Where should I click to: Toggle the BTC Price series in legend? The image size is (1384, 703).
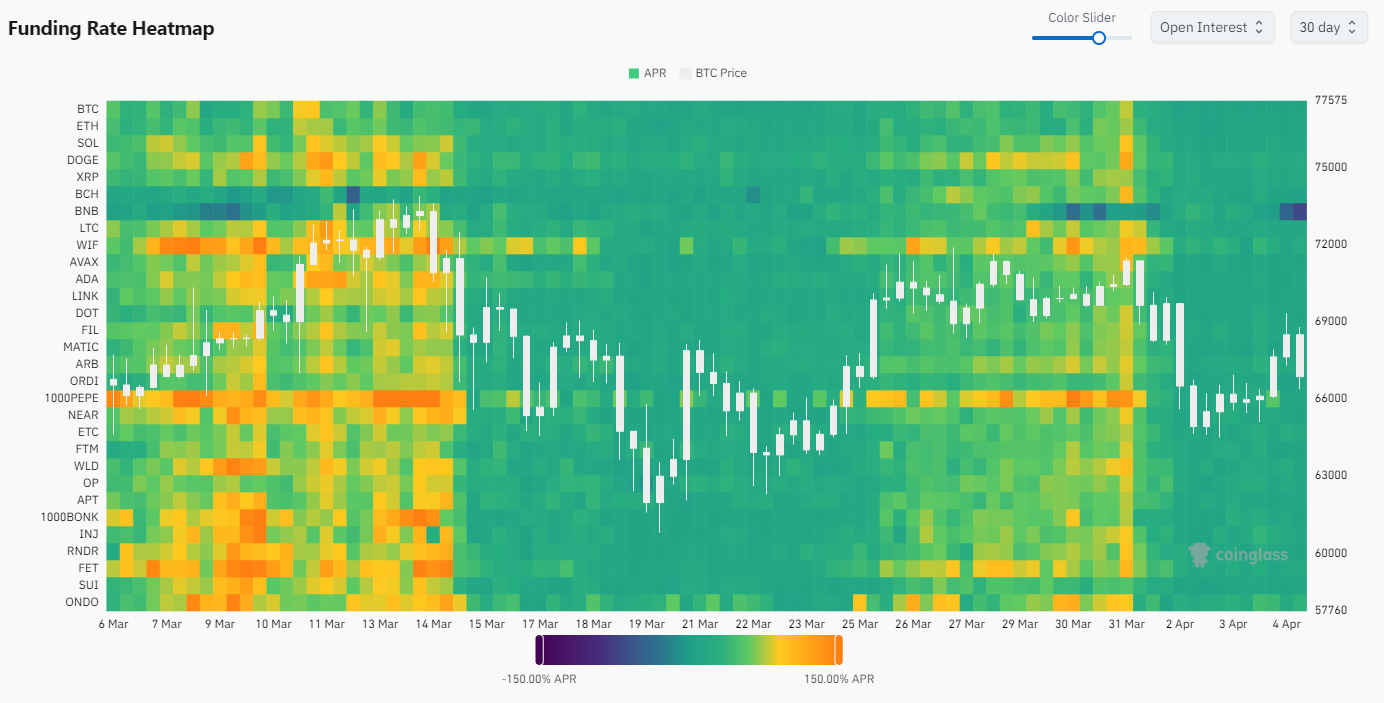coord(713,73)
